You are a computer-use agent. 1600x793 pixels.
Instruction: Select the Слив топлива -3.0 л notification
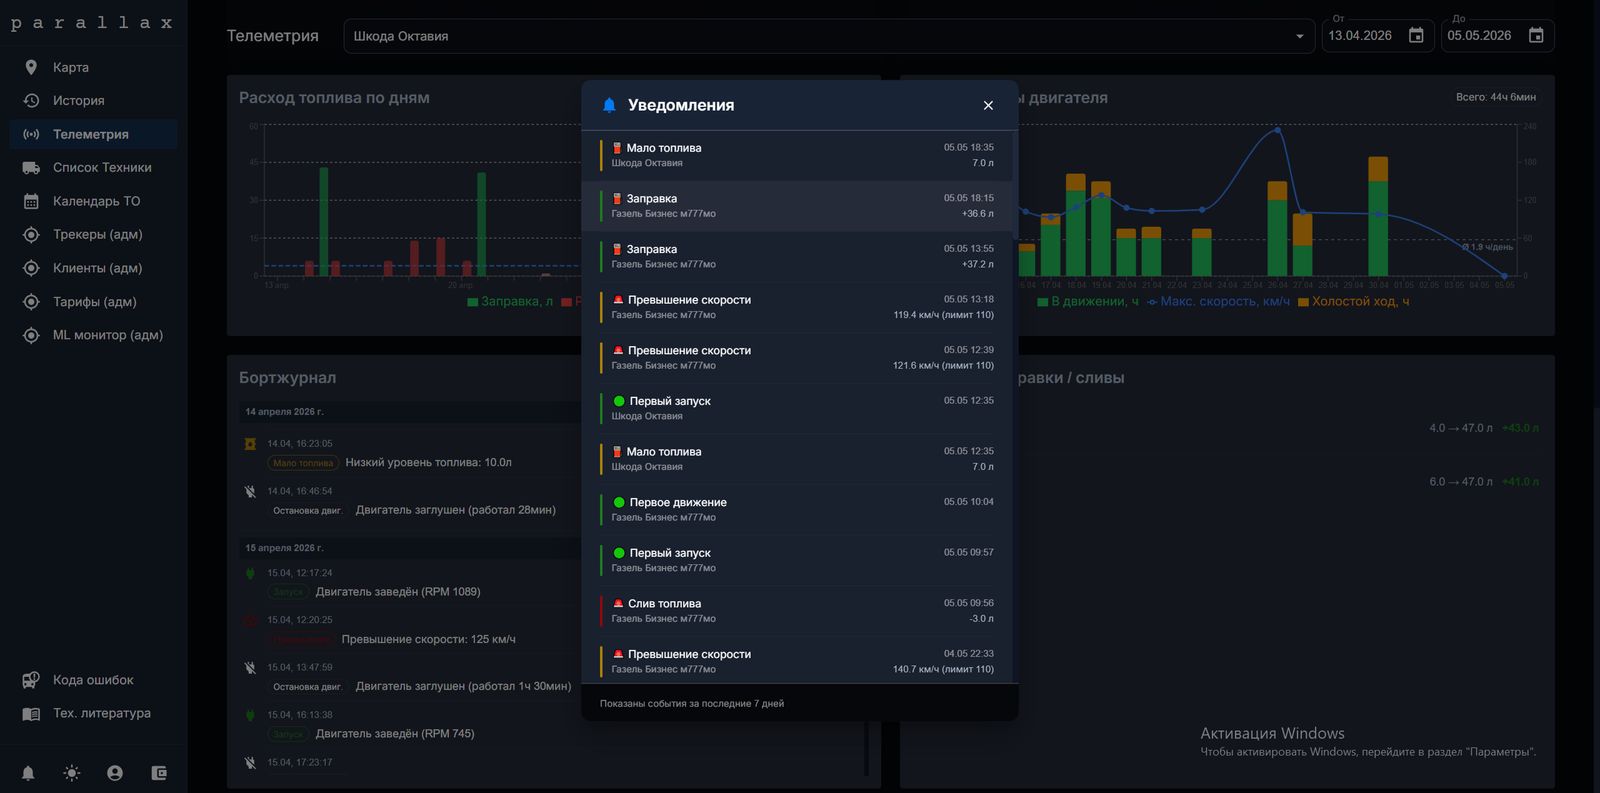pos(797,611)
